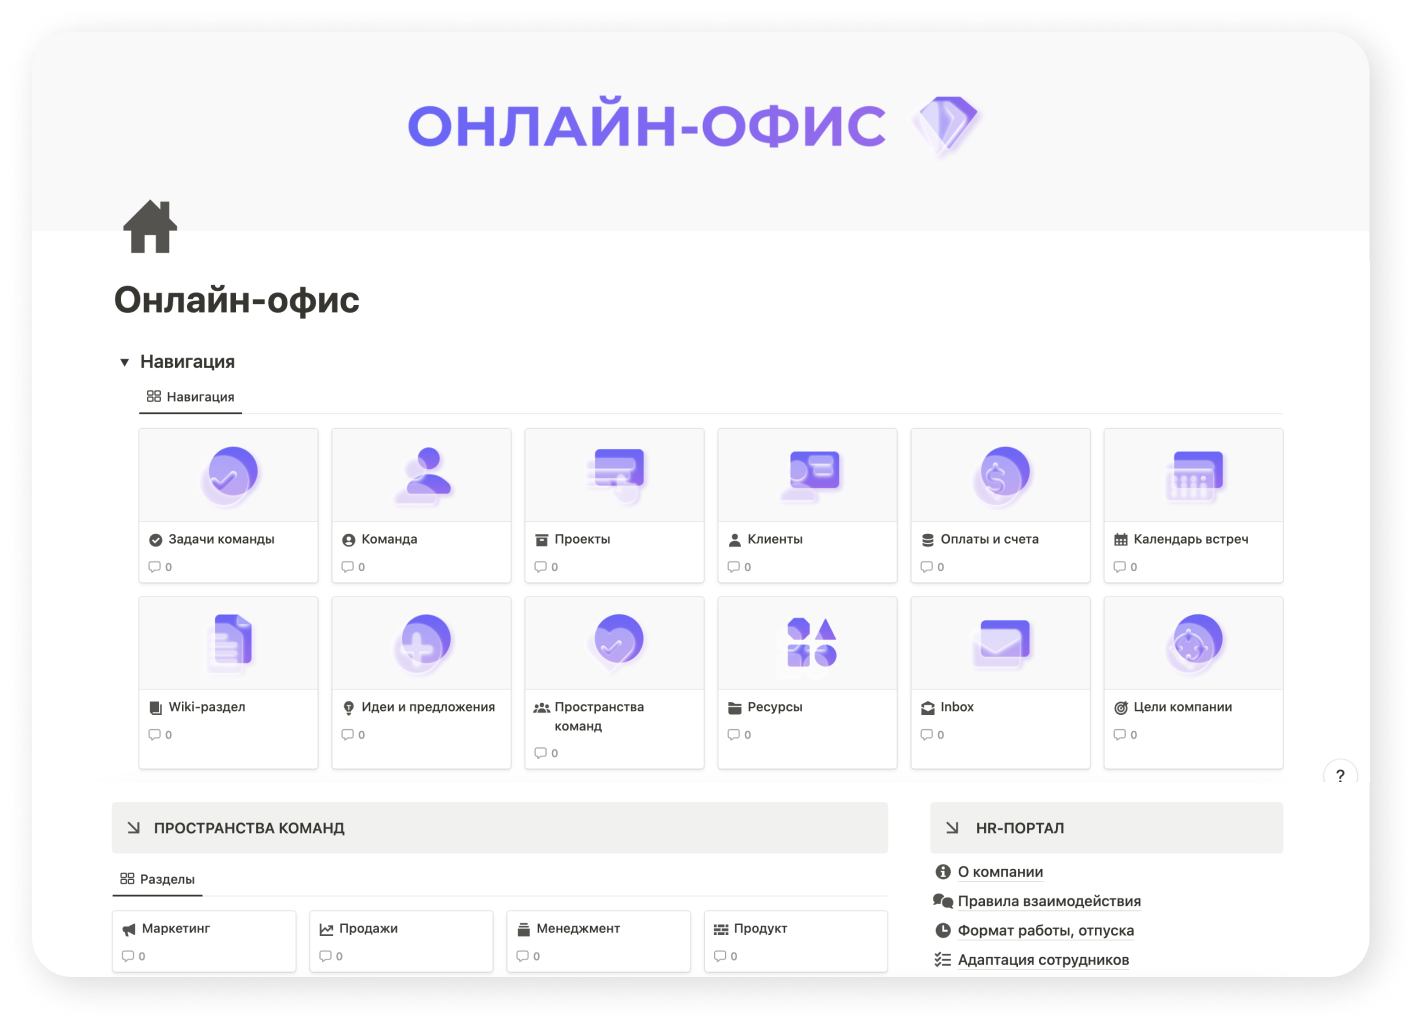Collapse the Навигация section
The image size is (1418, 1025).
(x=124, y=361)
